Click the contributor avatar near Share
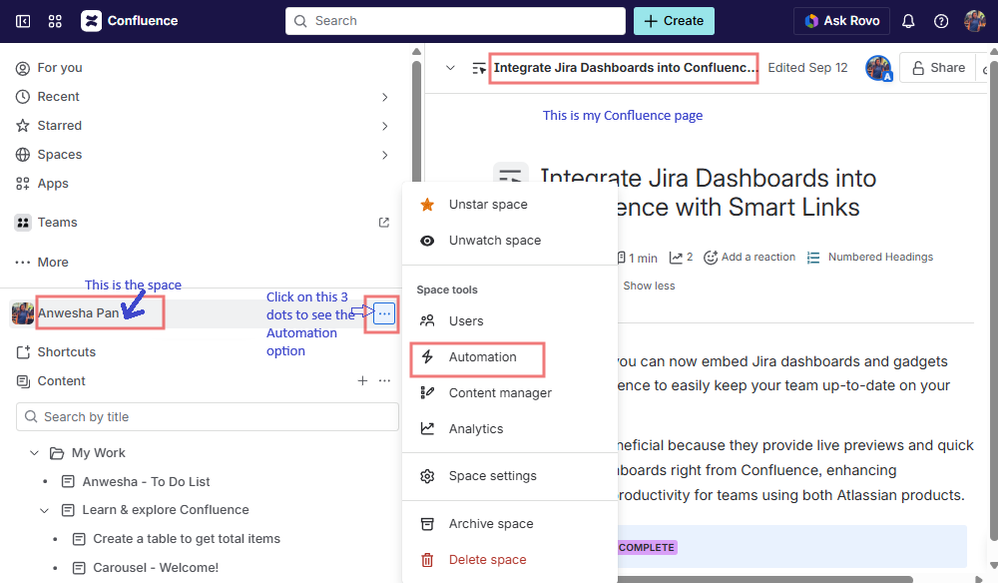This screenshot has height=583, width=998. click(878, 68)
